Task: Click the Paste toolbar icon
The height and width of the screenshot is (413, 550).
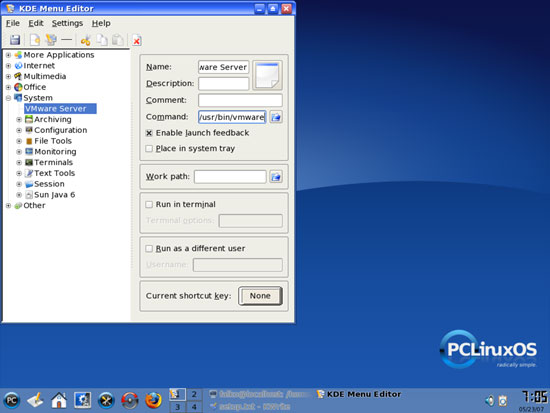Action: [x=118, y=40]
